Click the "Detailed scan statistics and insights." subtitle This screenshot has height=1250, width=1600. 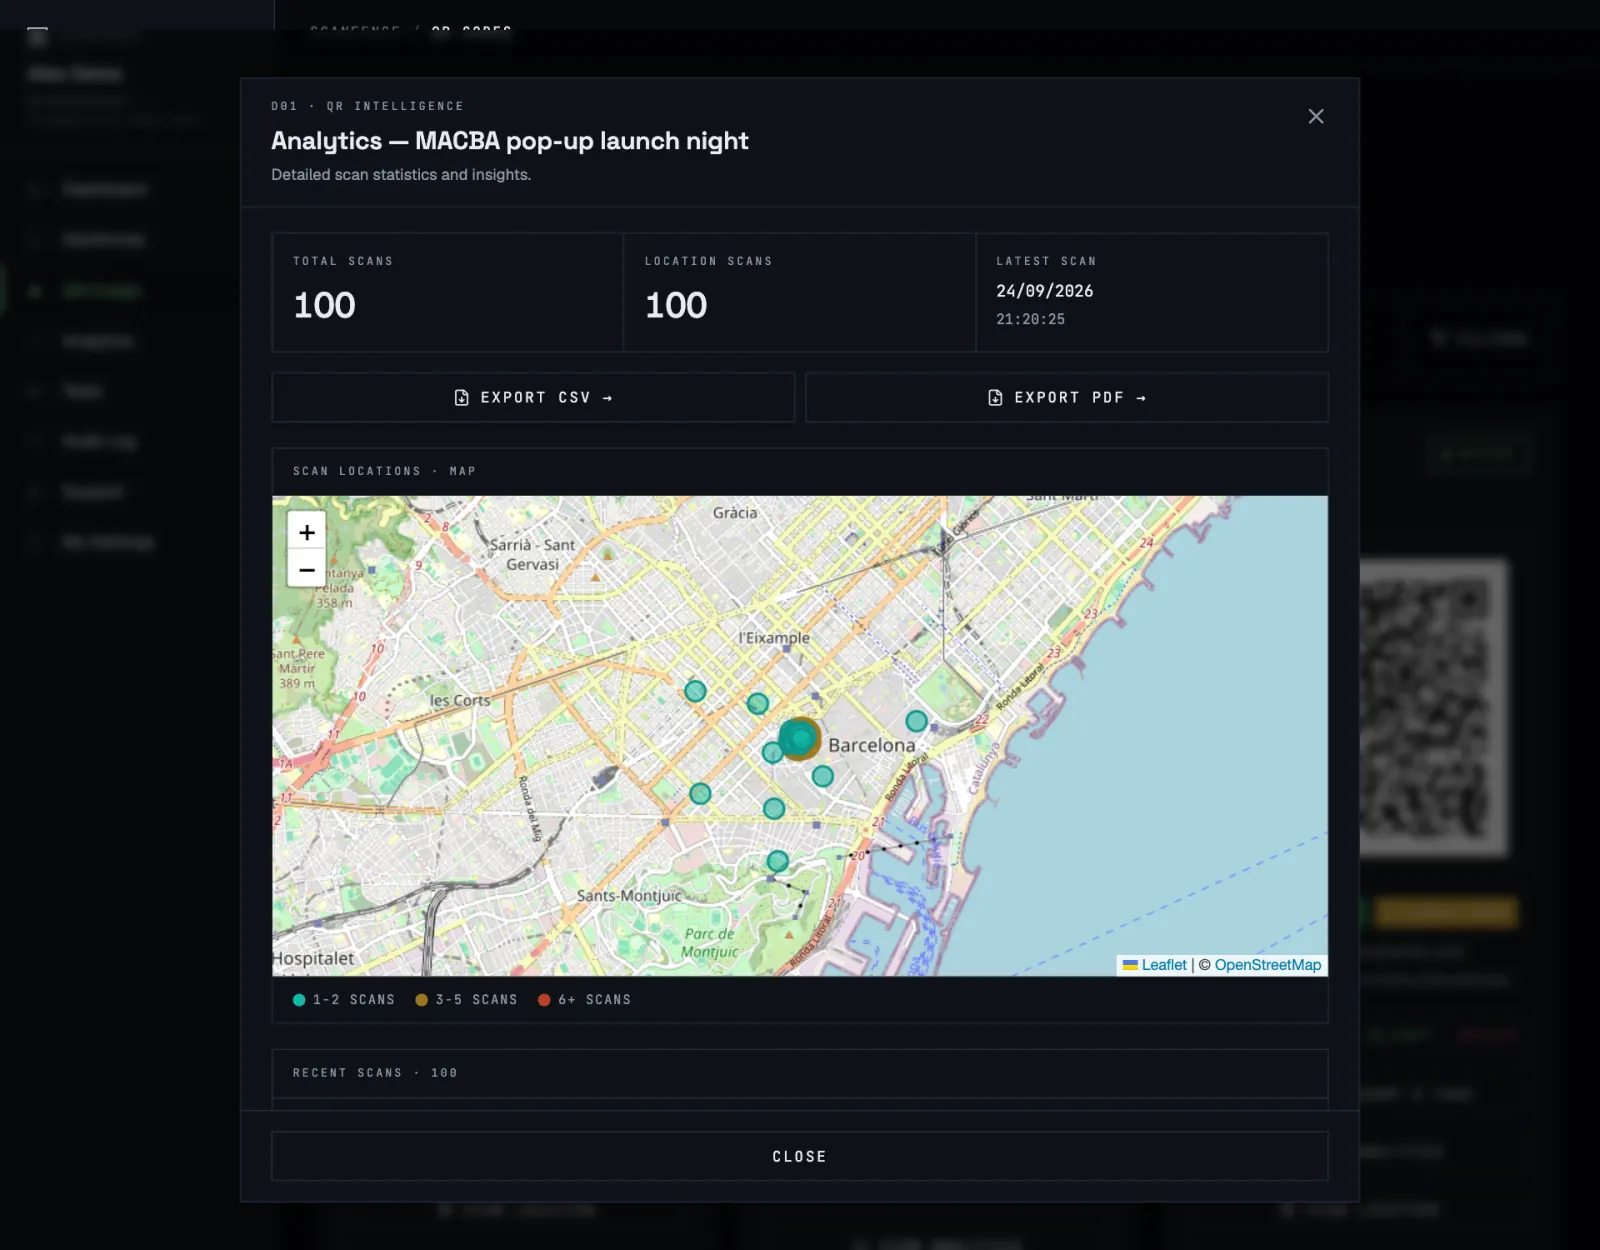tap(401, 175)
